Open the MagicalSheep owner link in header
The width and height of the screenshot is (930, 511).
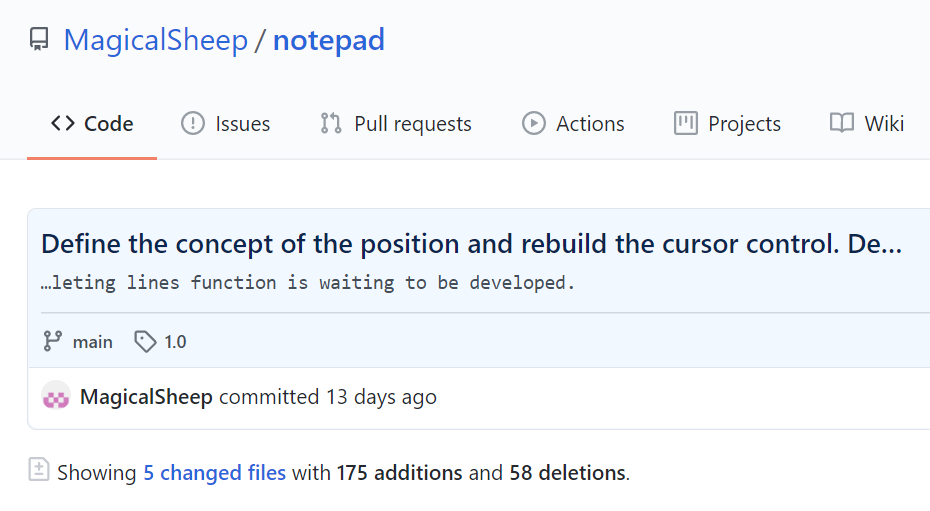[155, 40]
